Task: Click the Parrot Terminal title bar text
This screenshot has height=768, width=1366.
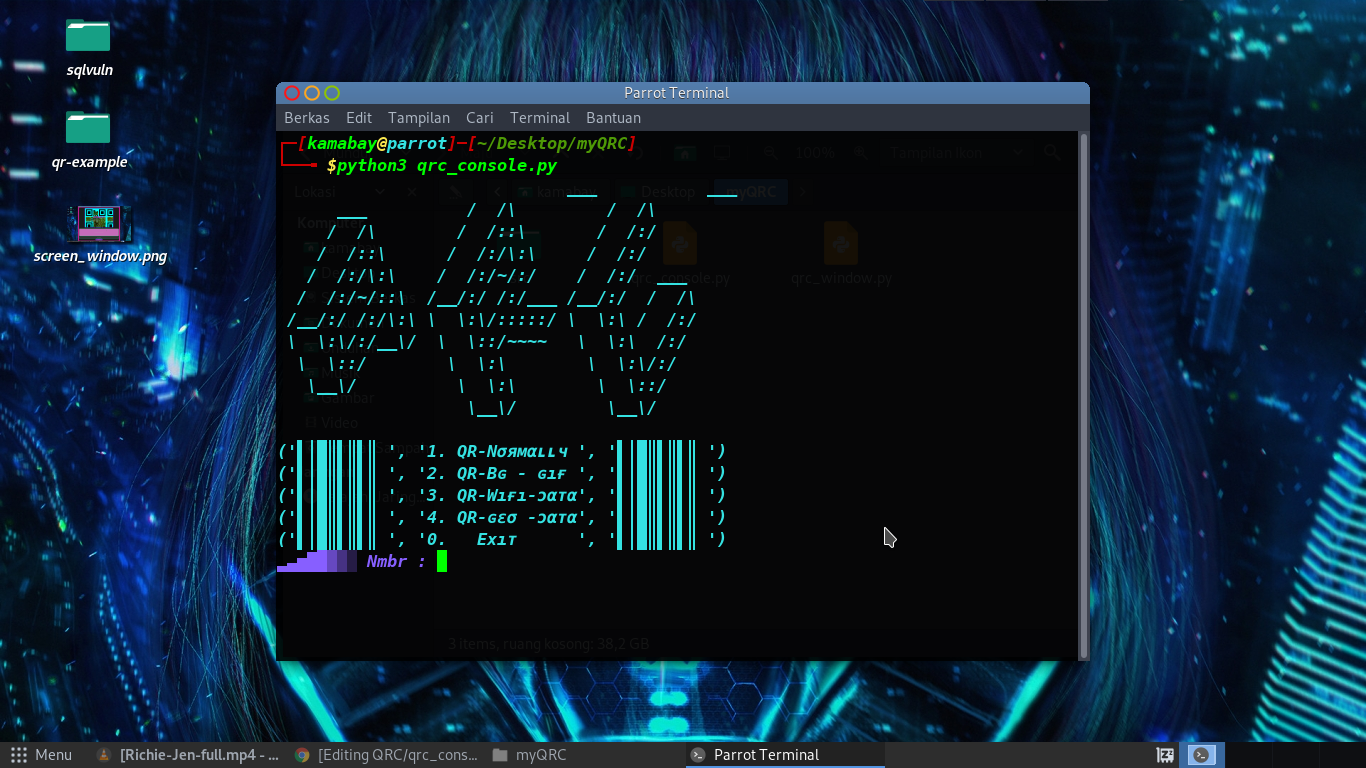Action: pyautogui.click(x=677, y=93)
